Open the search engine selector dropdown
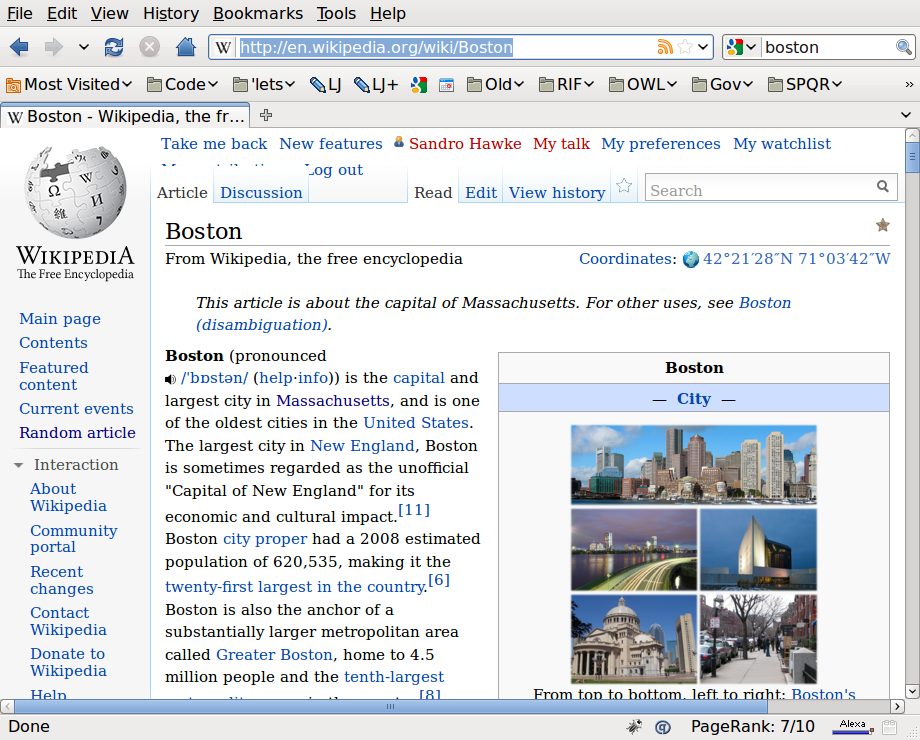The image size is (920, 740). 742,47
